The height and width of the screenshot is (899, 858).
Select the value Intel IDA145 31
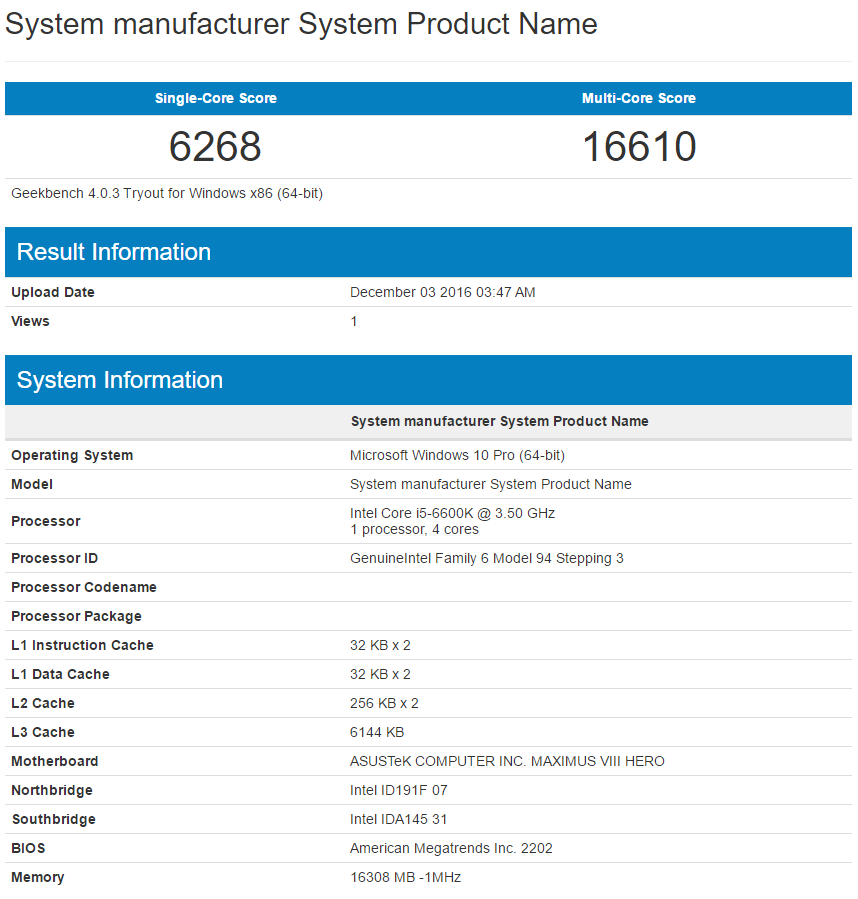398,820
